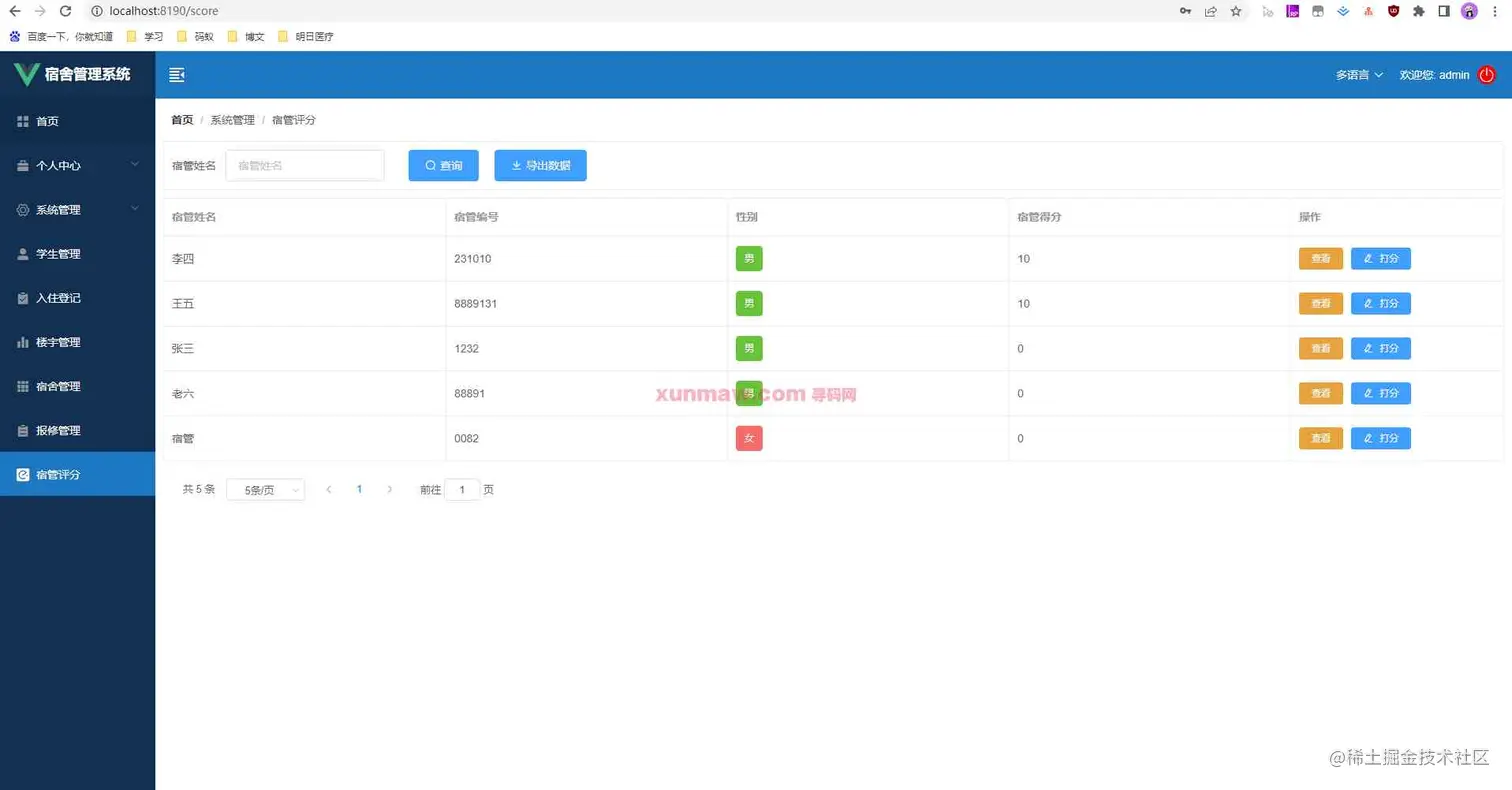Image resolution: width=1512 pixels, height=790 pixels.
Task: Click 查看 for 王五
Action: tap(1320, 303)
